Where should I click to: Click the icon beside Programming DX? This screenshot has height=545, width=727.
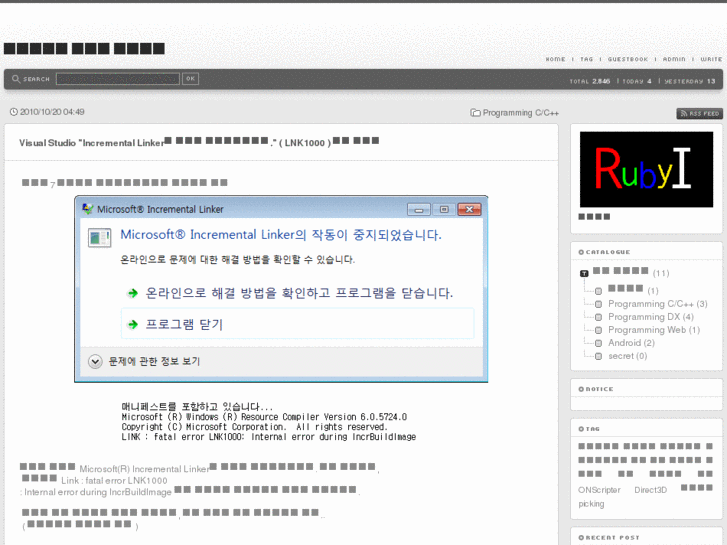[x=599, y=317]
